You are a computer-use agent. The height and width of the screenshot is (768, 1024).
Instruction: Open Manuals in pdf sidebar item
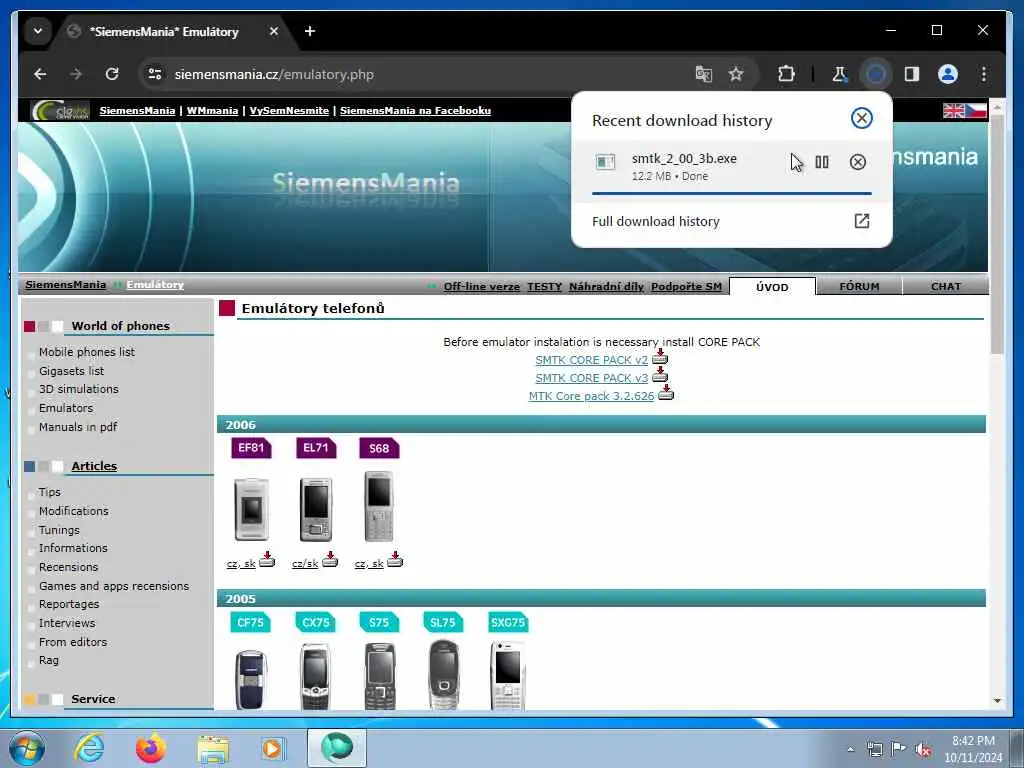(78, 427)
